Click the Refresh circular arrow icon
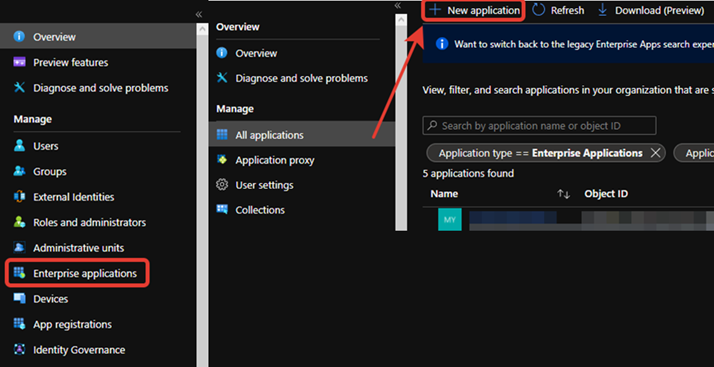The width and height of the screenshot is (714, 367). 539,10
